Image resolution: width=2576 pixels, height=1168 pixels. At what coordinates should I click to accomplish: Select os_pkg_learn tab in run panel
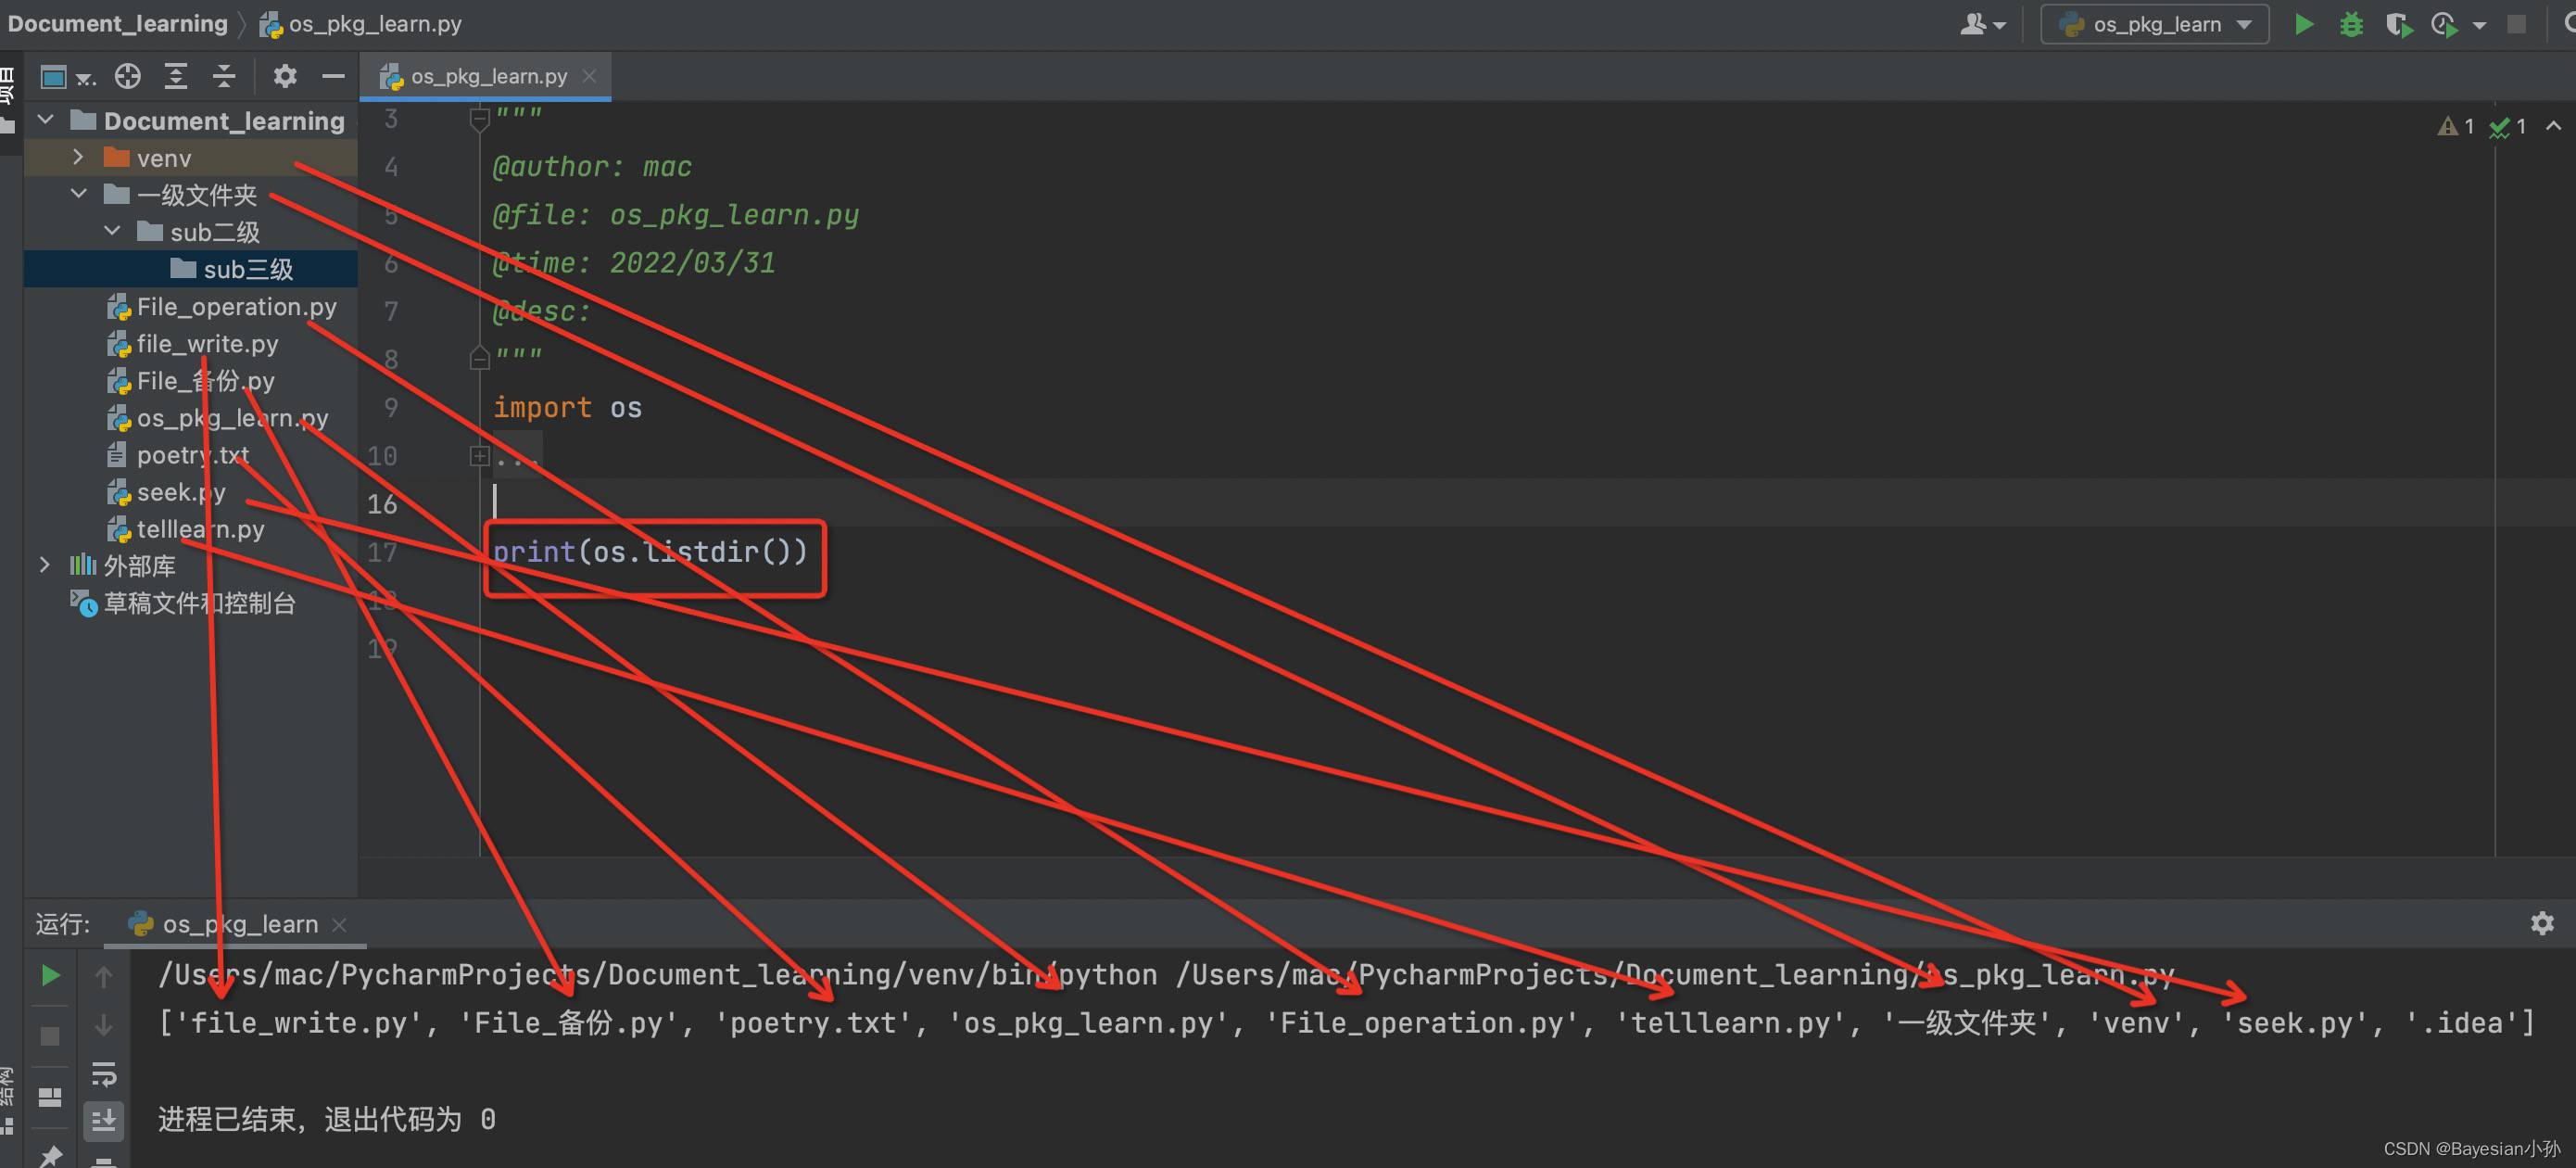tap(239, 924)
